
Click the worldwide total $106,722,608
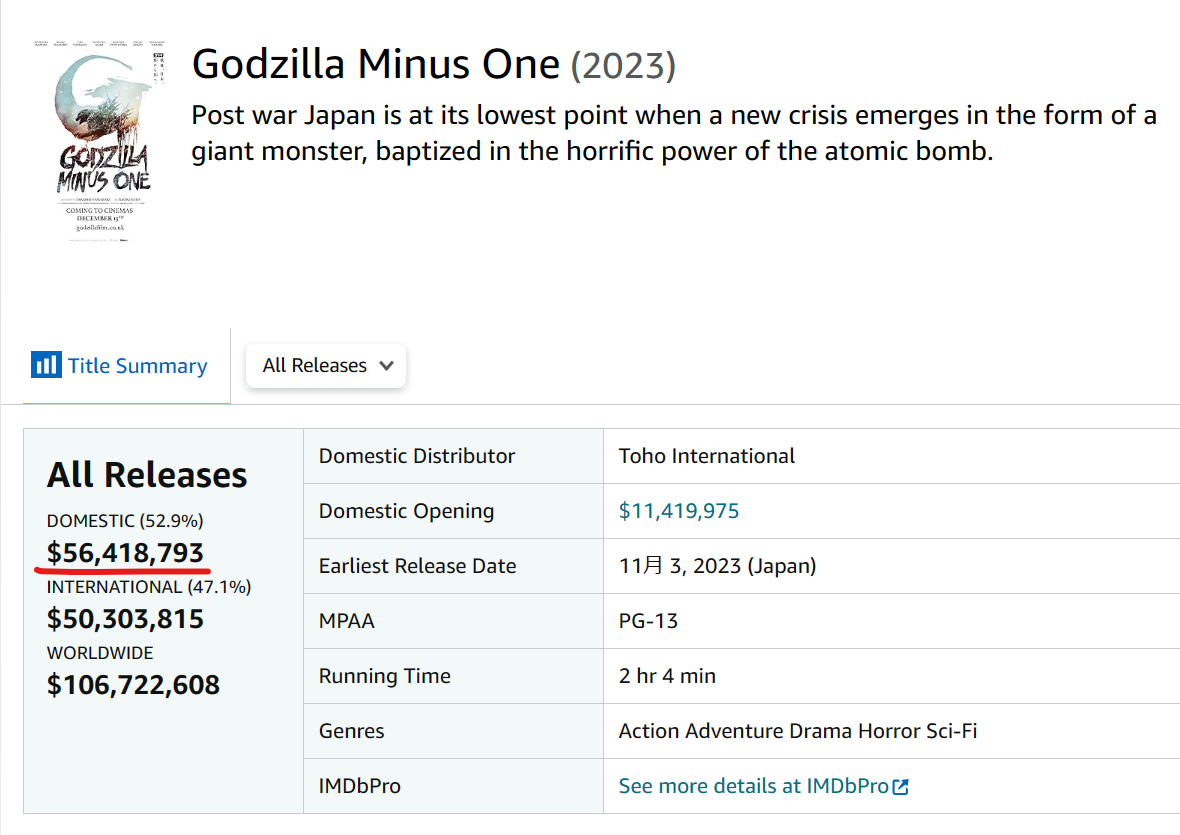tap(133, 685)
